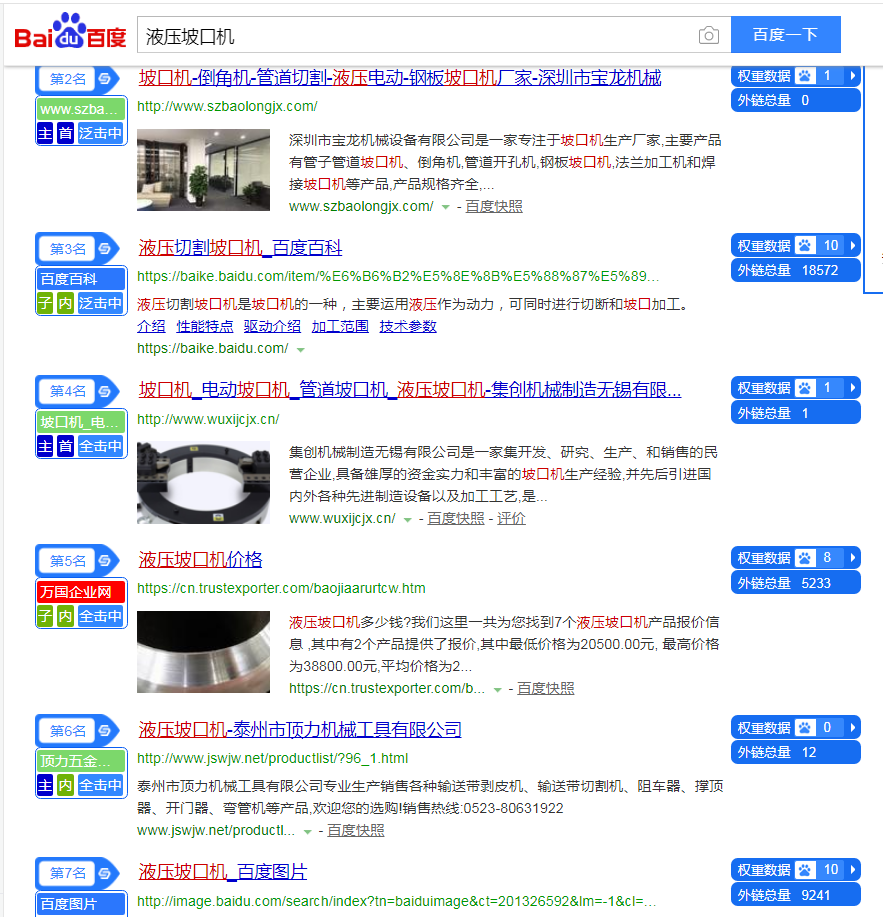883x917 pixels.
Task: Click the 万国企业网 site tag
Action: (x=81, y=592)
